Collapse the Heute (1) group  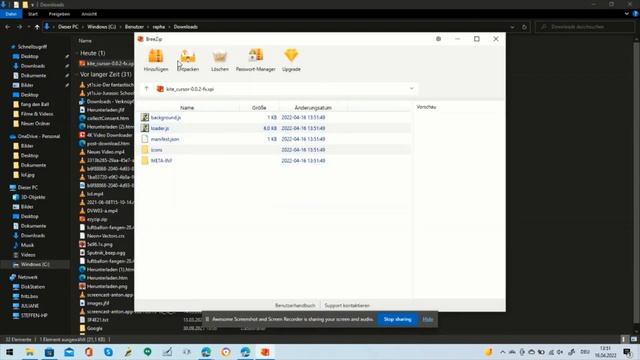coord(77,53)
